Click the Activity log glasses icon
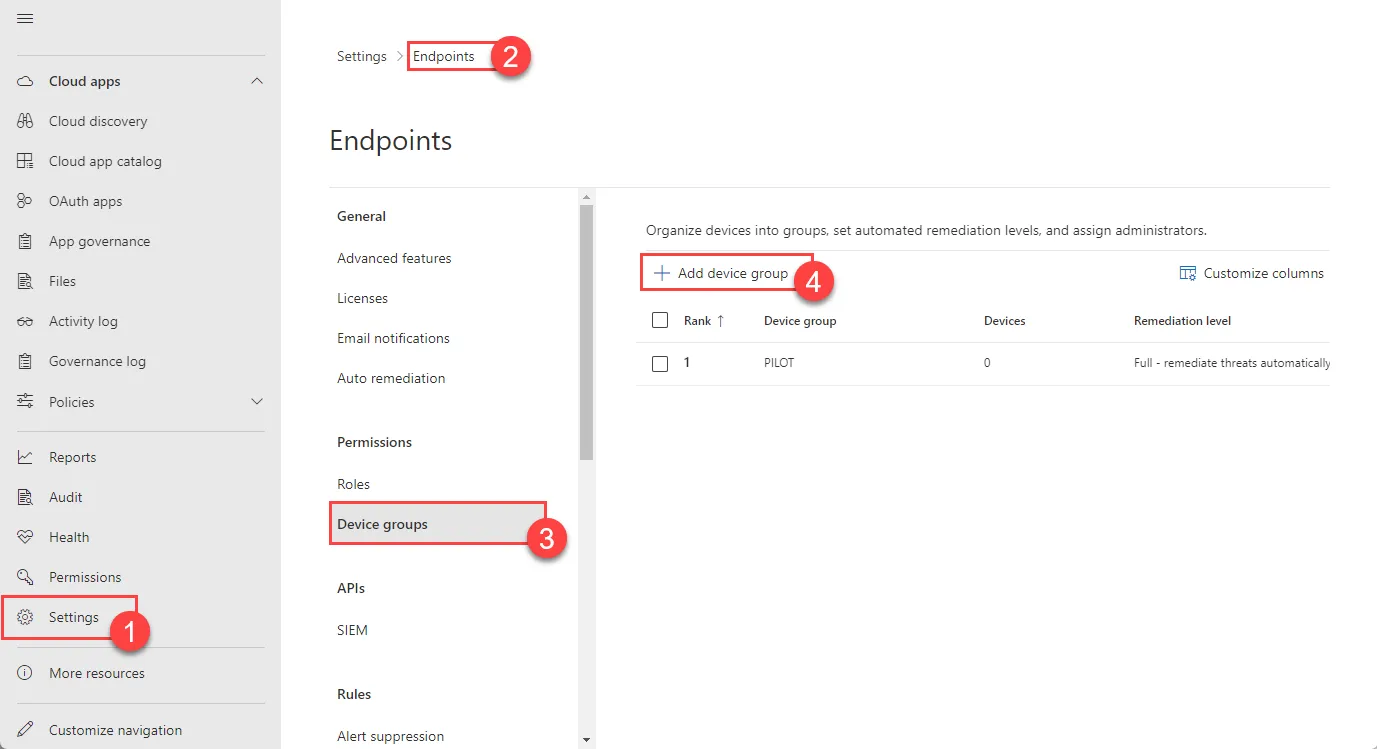The image size is (1377, 749). (x=25, y=321)
